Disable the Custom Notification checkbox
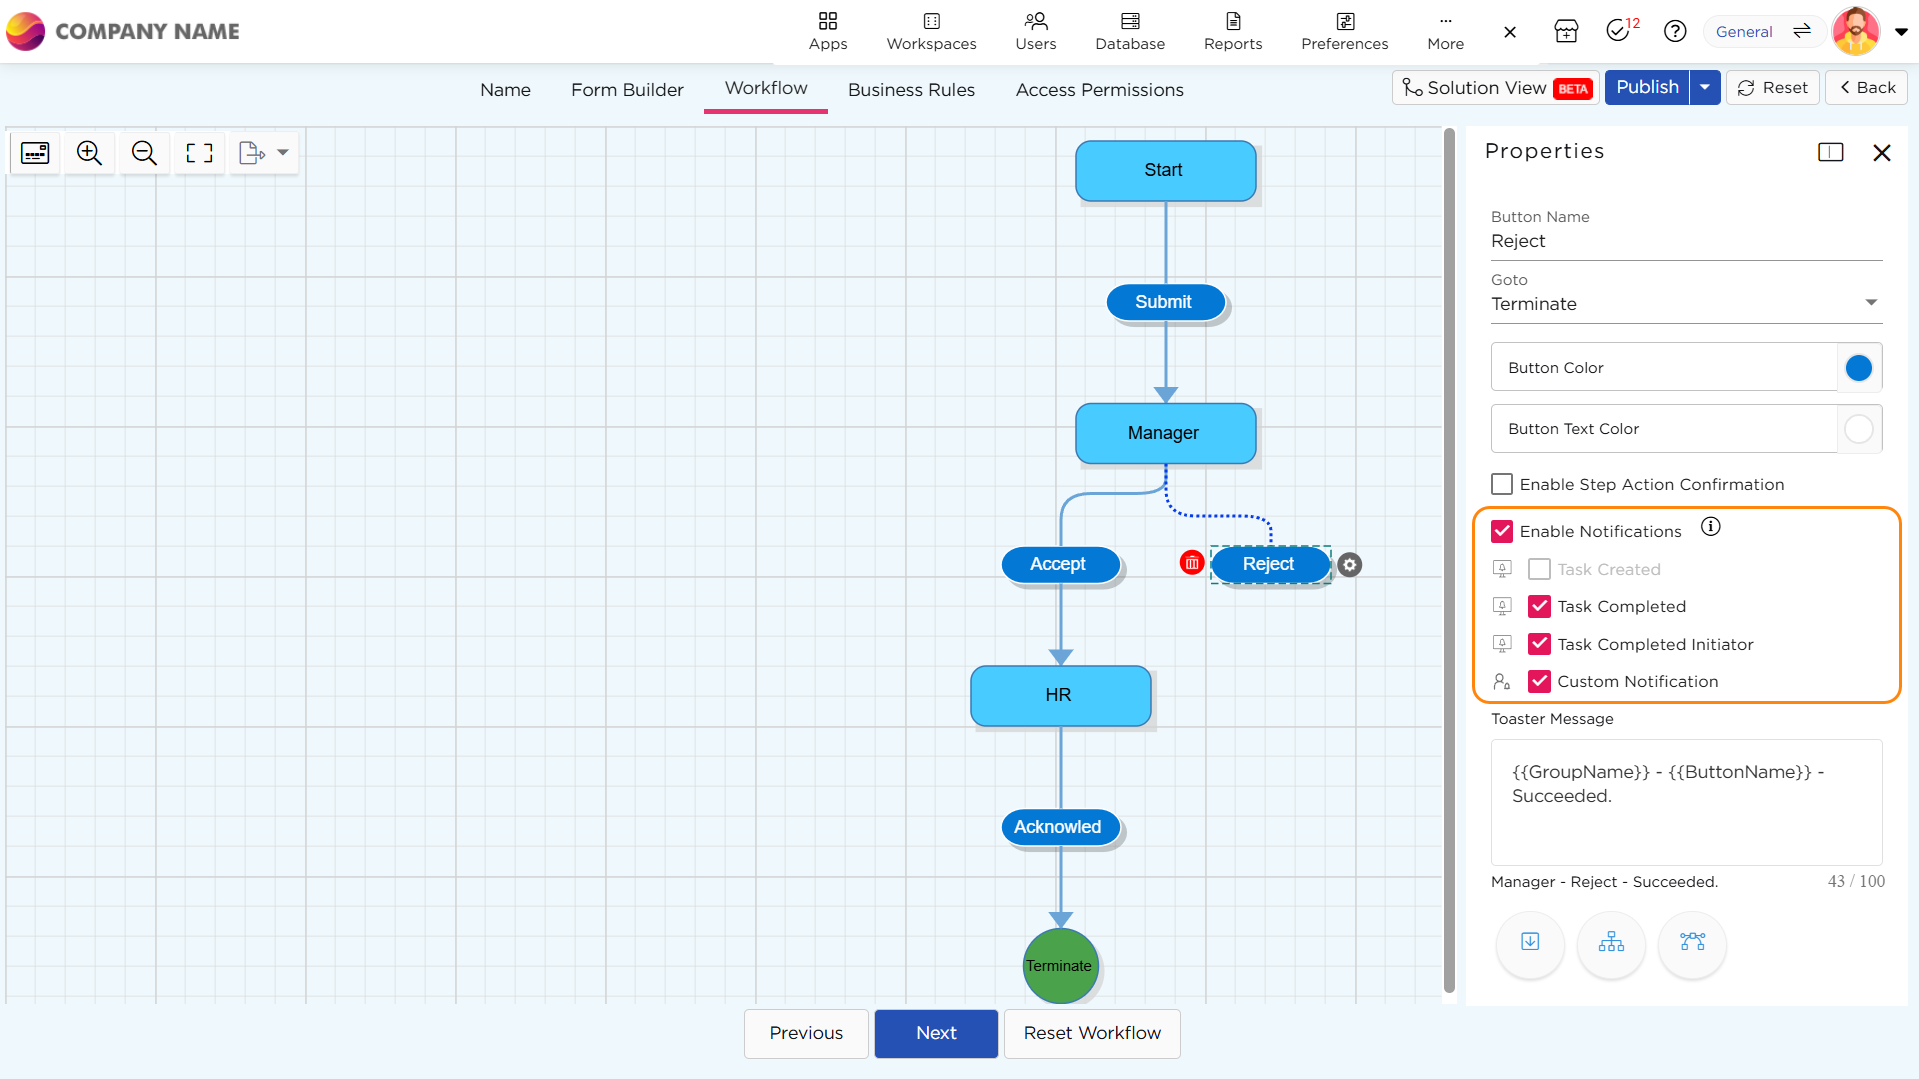 [1539, 682]
